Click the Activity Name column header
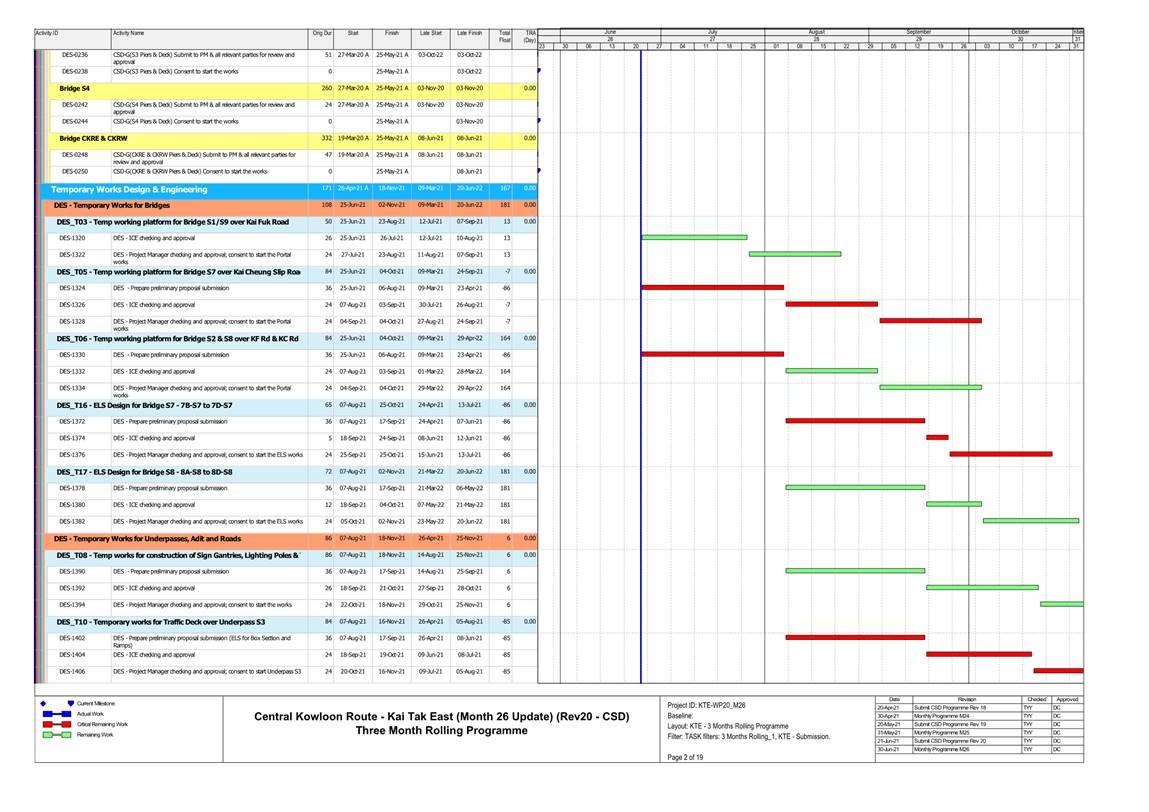Screen dimensions: 1149x812 click(x=128, y=34)
